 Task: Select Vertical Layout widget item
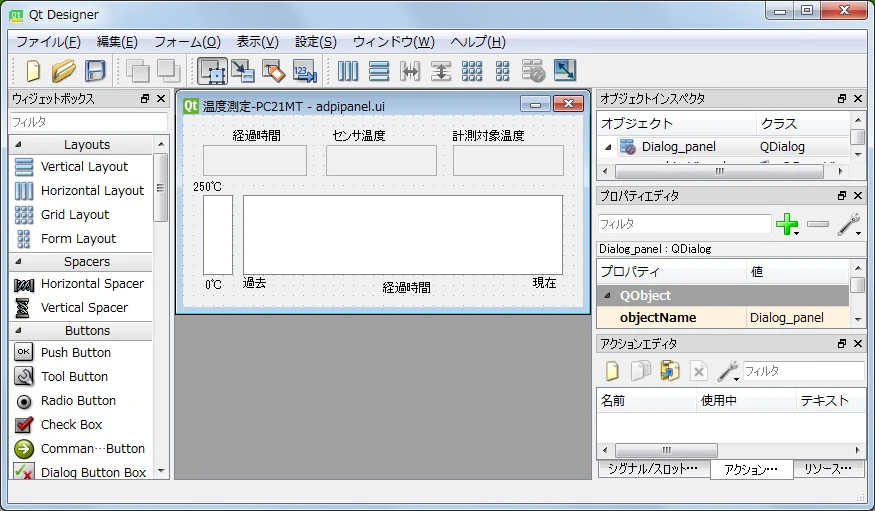click(x=84, y=166)
